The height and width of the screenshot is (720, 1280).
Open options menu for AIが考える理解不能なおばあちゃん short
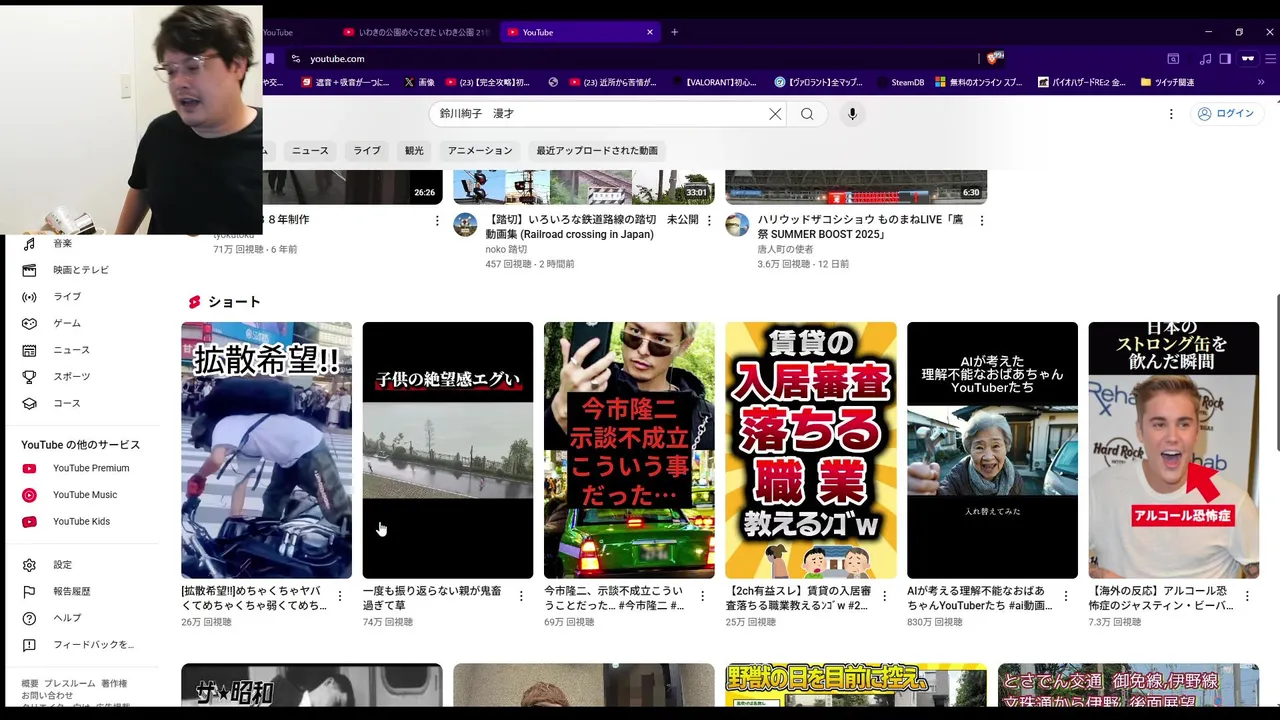pos(1065,596)
